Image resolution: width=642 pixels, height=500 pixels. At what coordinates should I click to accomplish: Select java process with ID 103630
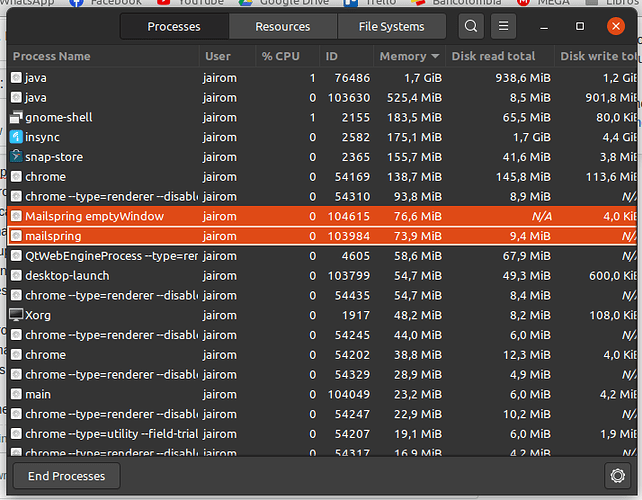point(322,97)
